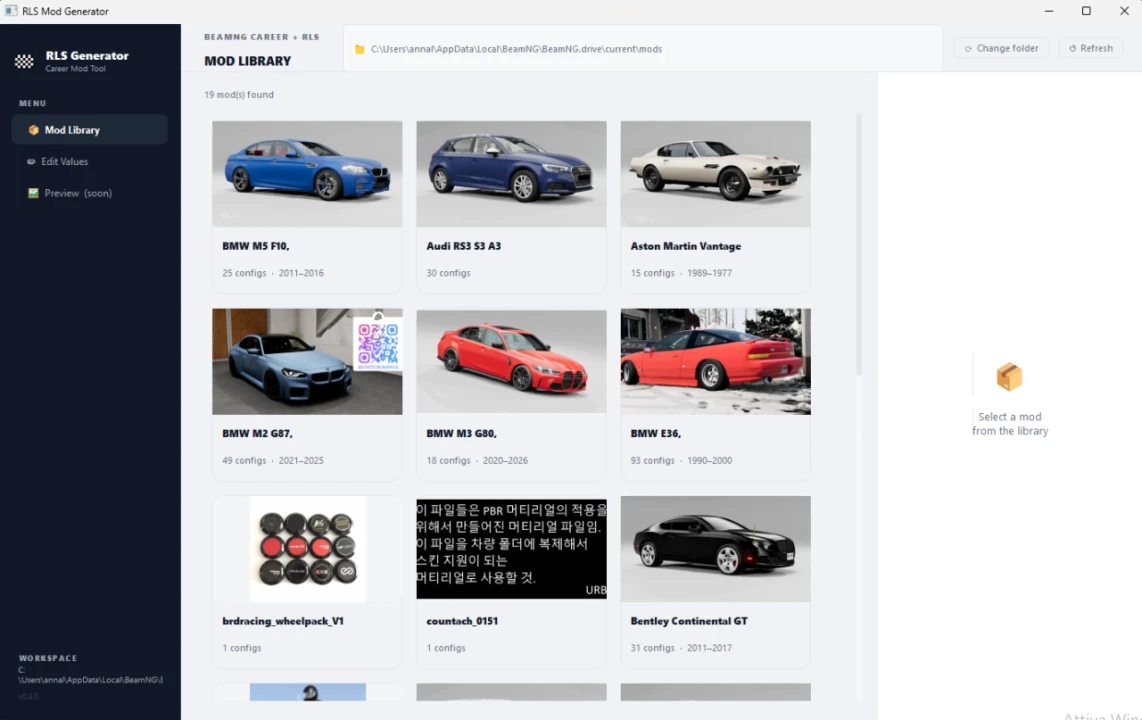Click the 'BMW M3 G80,' title
1142x720 pixels.
click(x=461, y=433)
